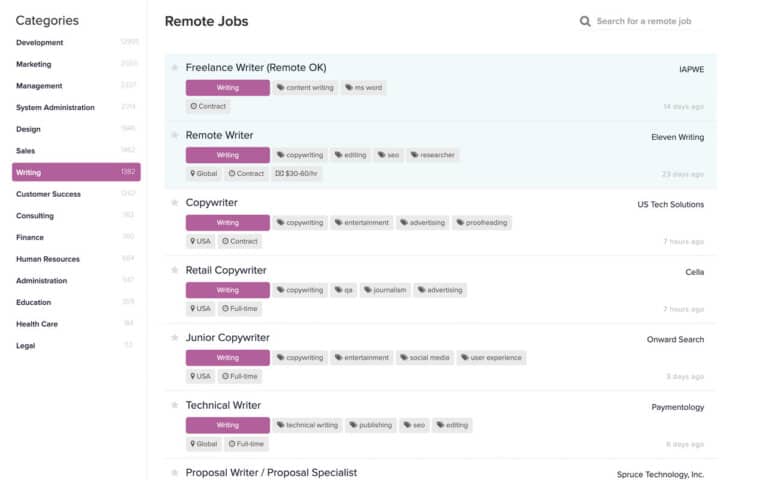Star the Freelance Writer (Remote OK) job
The height and width of the screenshot is (480, 768).
[175, 68]
